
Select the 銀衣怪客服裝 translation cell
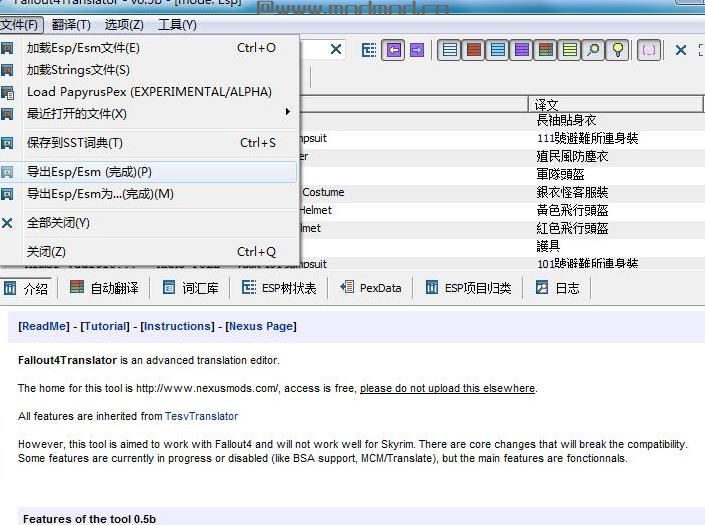click(617, 192)
